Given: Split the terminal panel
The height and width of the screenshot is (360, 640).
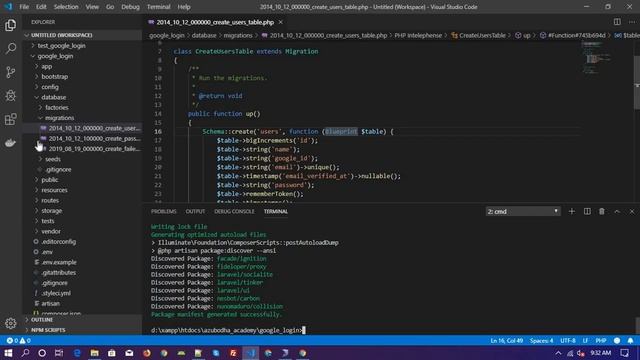Looking at the screenshot, I should [587, 211].
